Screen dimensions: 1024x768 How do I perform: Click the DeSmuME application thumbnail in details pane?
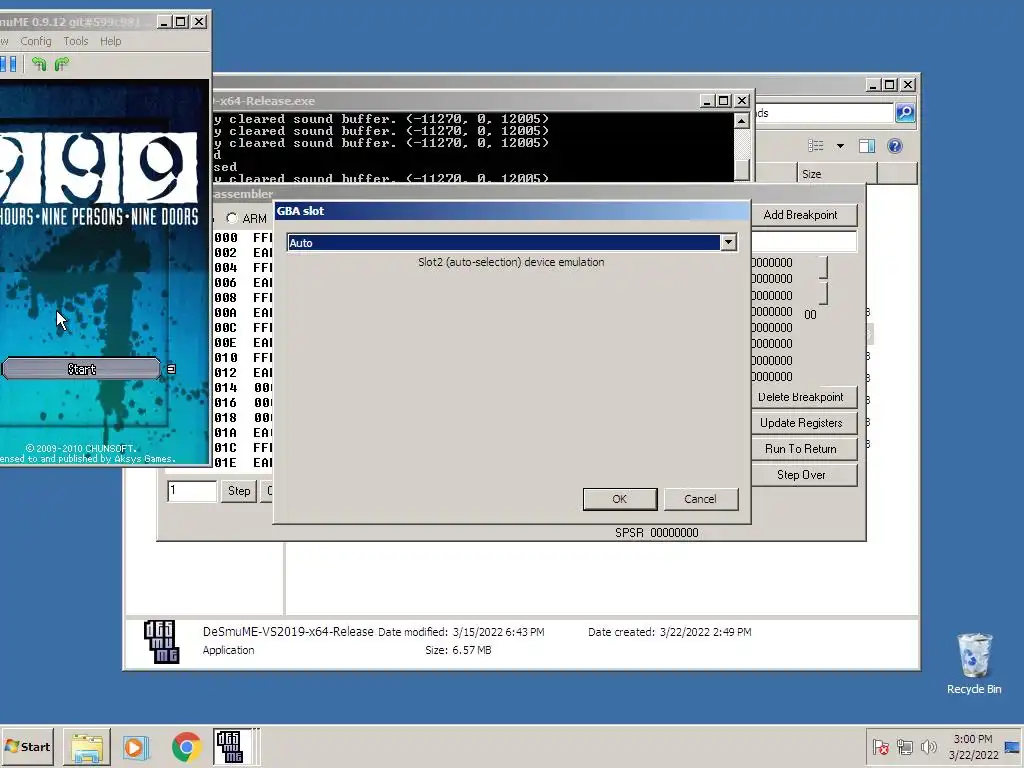coord(161,641)
